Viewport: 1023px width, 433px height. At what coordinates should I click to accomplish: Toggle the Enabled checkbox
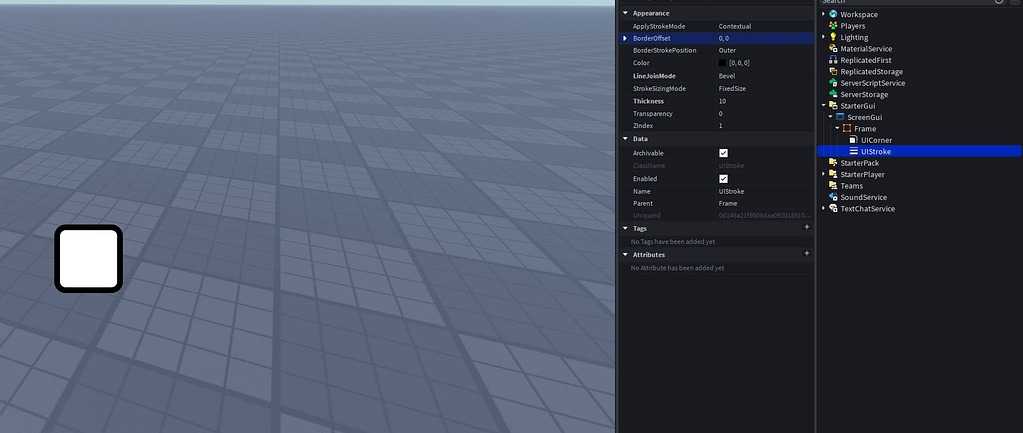723,179
